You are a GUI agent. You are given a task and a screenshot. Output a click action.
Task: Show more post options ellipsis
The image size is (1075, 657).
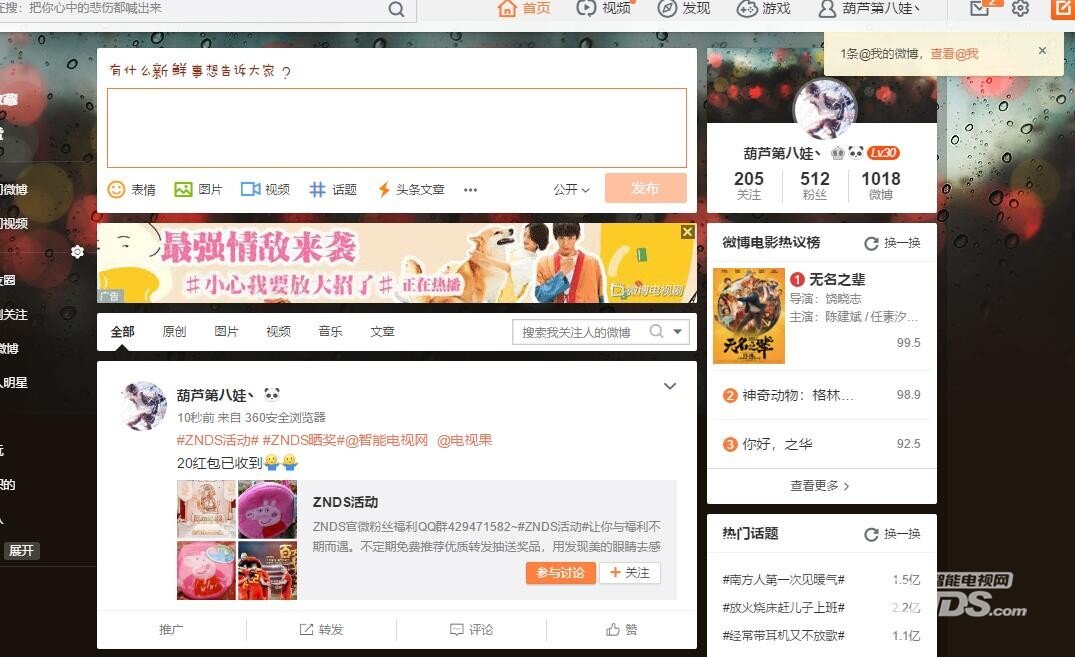click(470, 190)
